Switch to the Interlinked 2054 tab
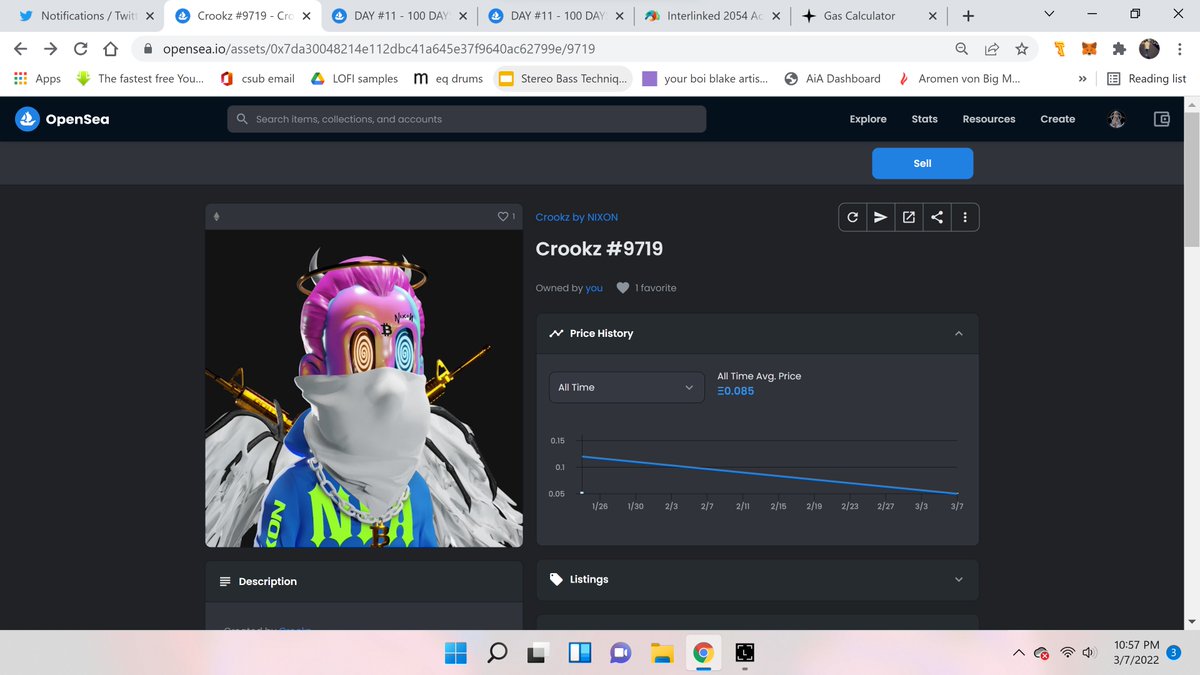1200x675 pixels. click(x=714, y=16)
